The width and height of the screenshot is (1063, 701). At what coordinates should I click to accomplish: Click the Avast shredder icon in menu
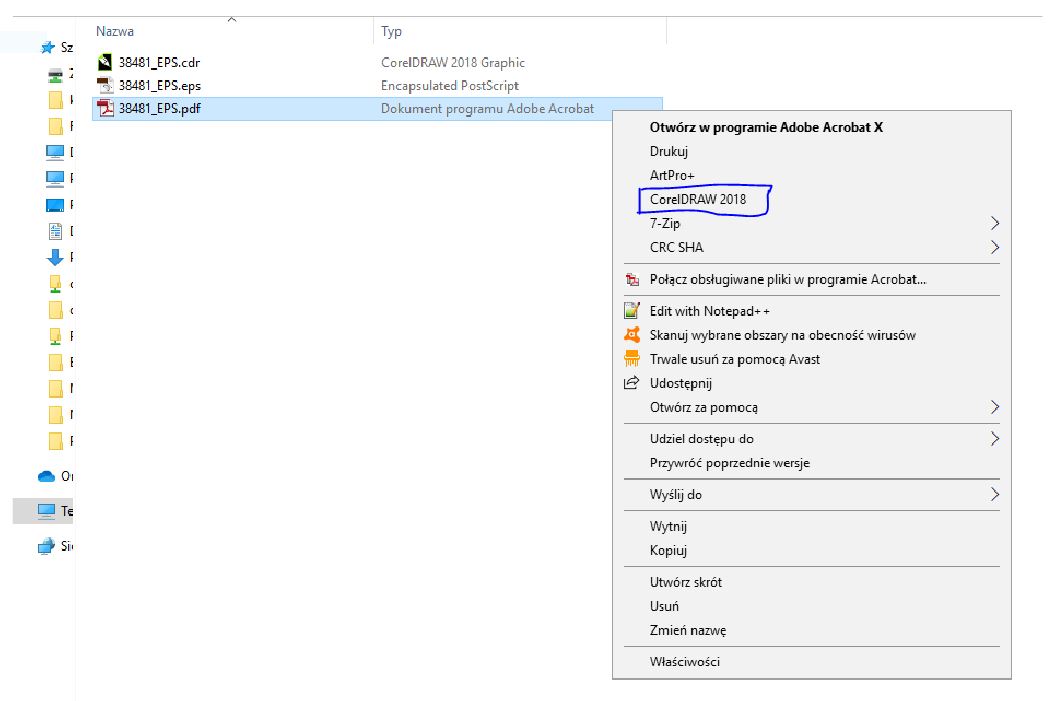[632, 359]
